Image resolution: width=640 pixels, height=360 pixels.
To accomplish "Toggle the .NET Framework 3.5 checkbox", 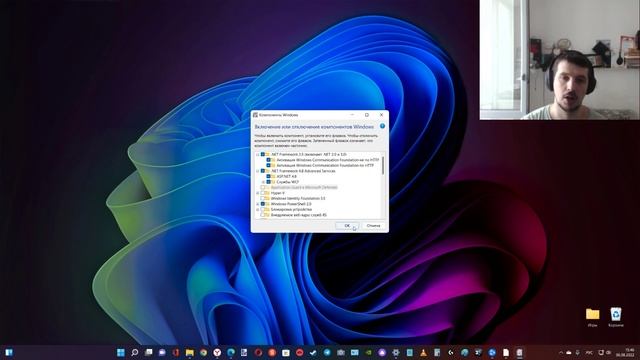I will pos(263,154).
